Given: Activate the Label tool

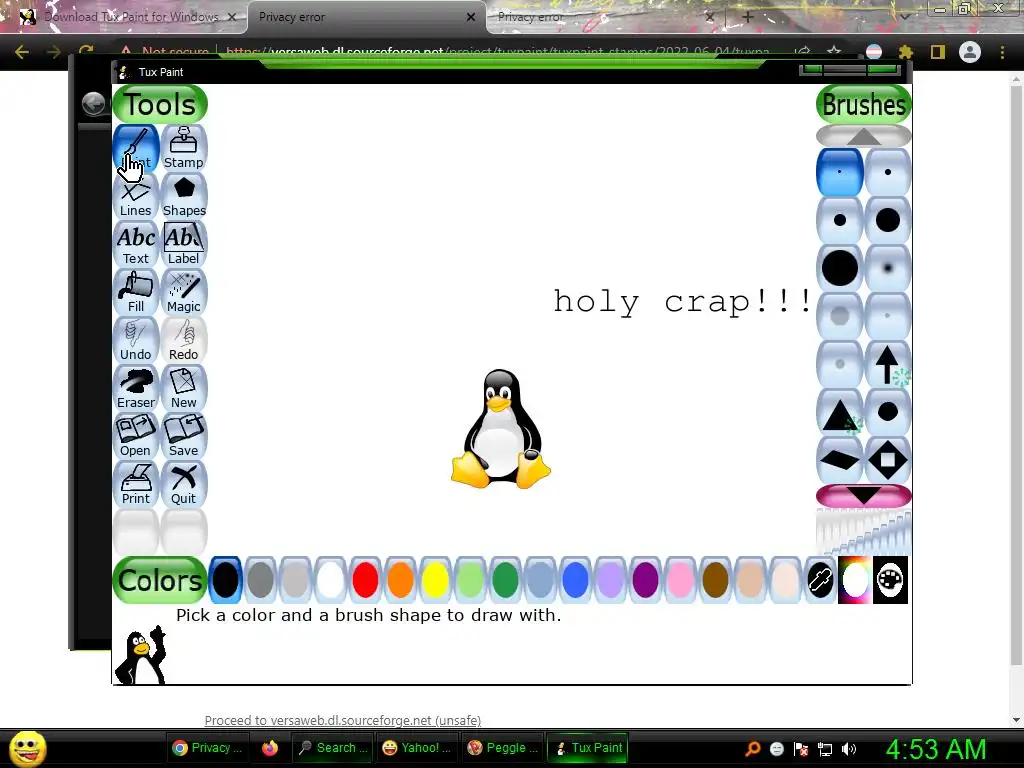Looking at the screenshot, I should pos(184,244).
